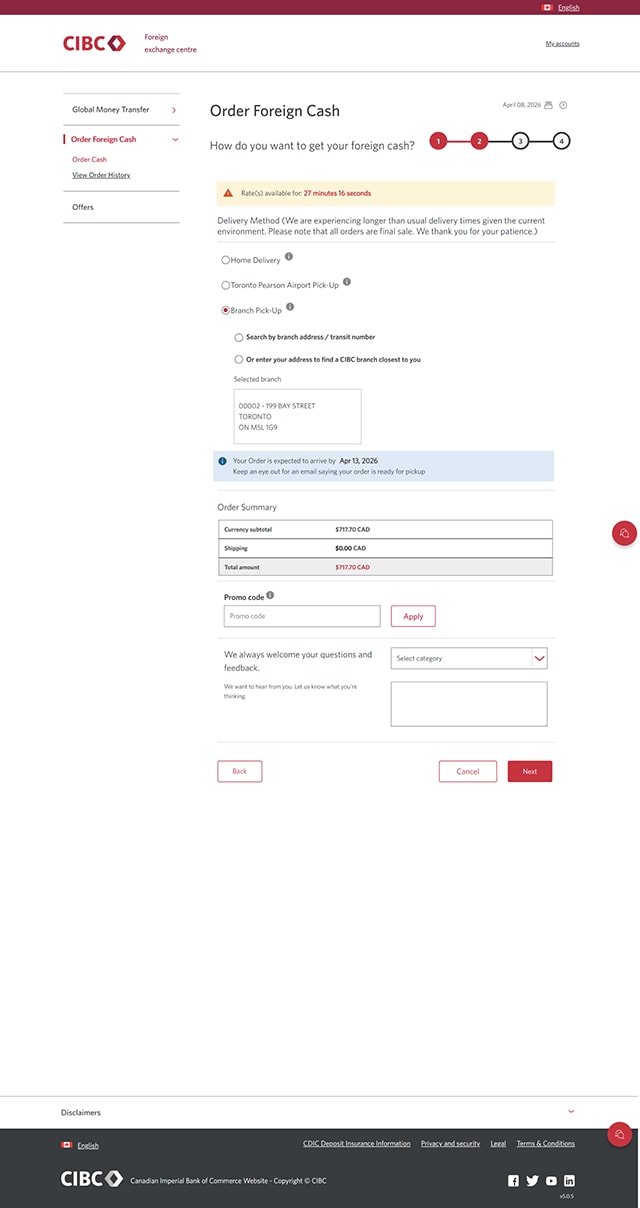This screenshot has width=640, height=1208.
Task: Open the calendar icon beside April 08, 2026
Action: pos(548,105)
